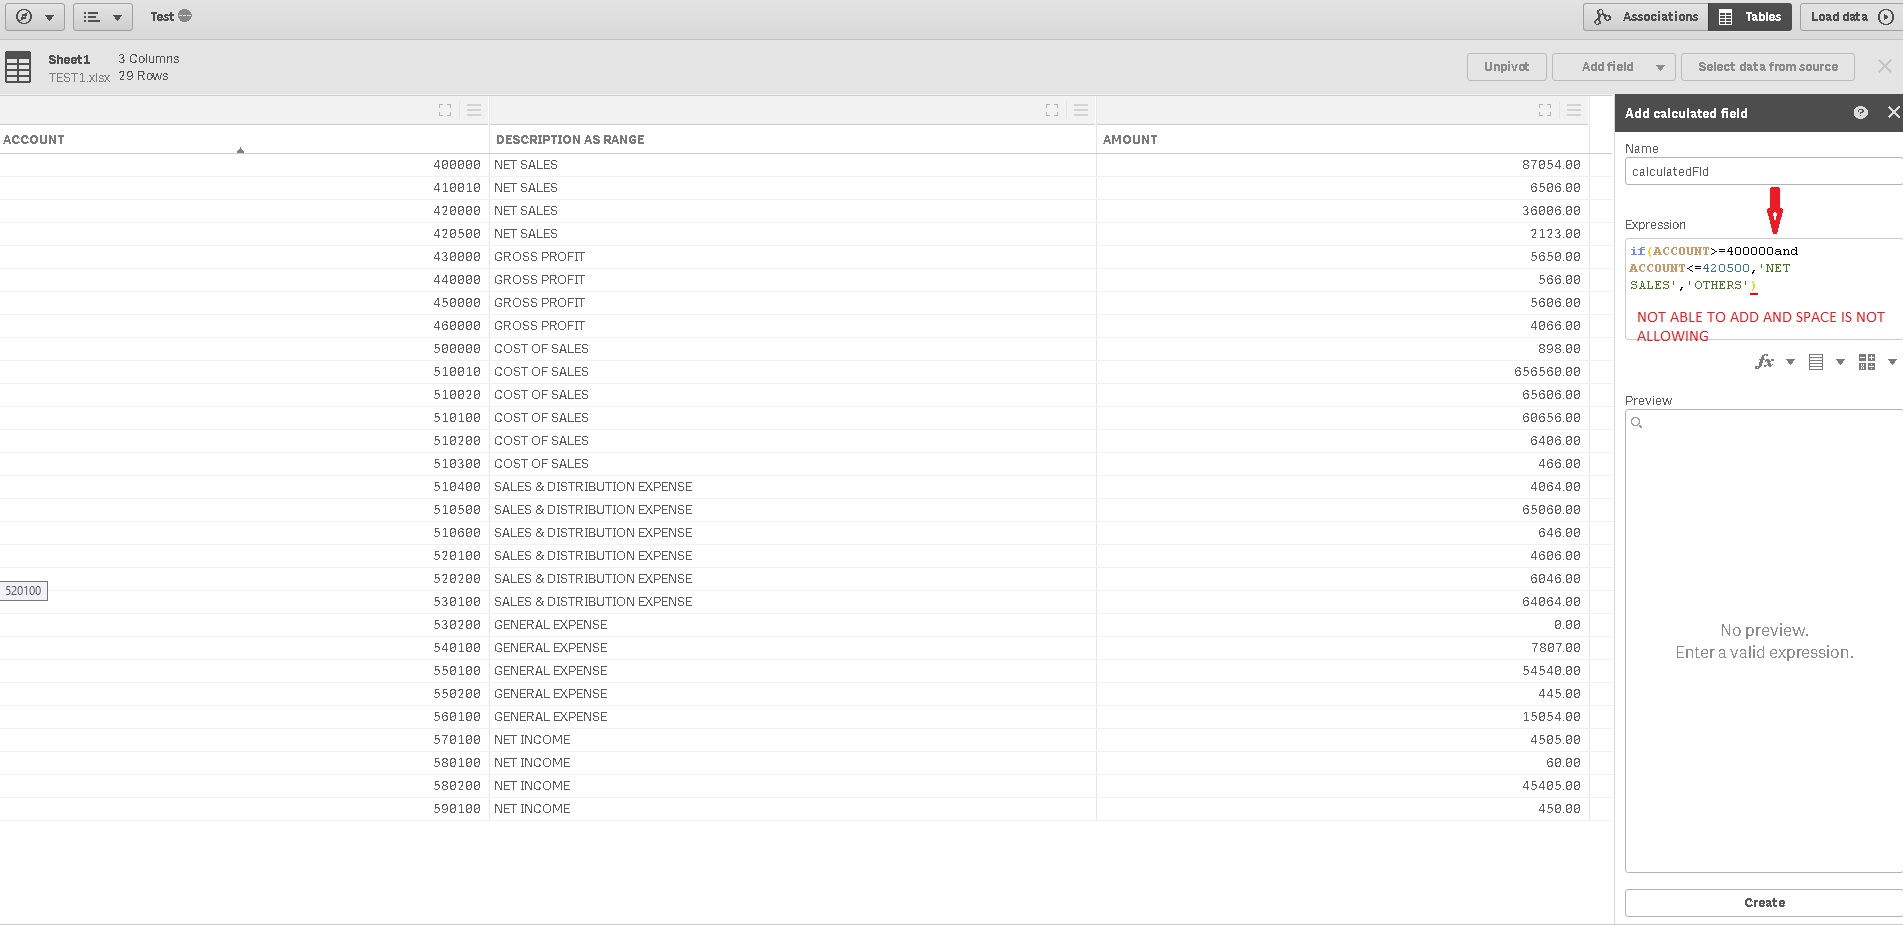This screenshot has height=925, width=1903.
Task: Switch to the Tables view
Action: point(1750,17)
